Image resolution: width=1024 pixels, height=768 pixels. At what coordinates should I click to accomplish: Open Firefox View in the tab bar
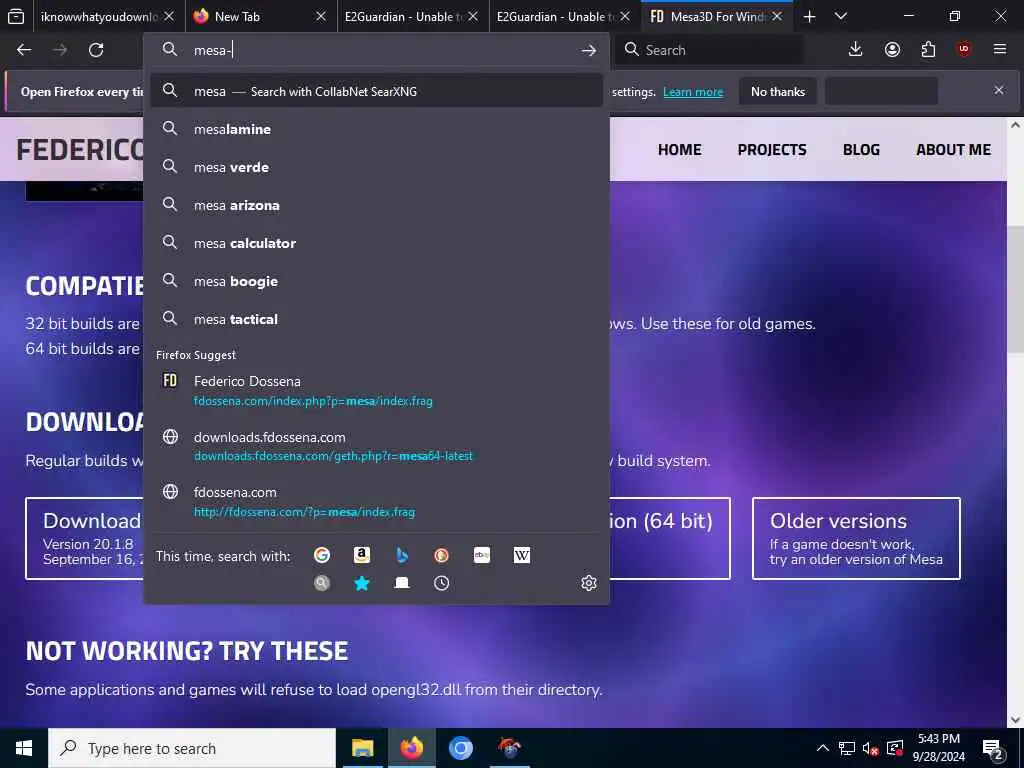[x=16, y=16]
